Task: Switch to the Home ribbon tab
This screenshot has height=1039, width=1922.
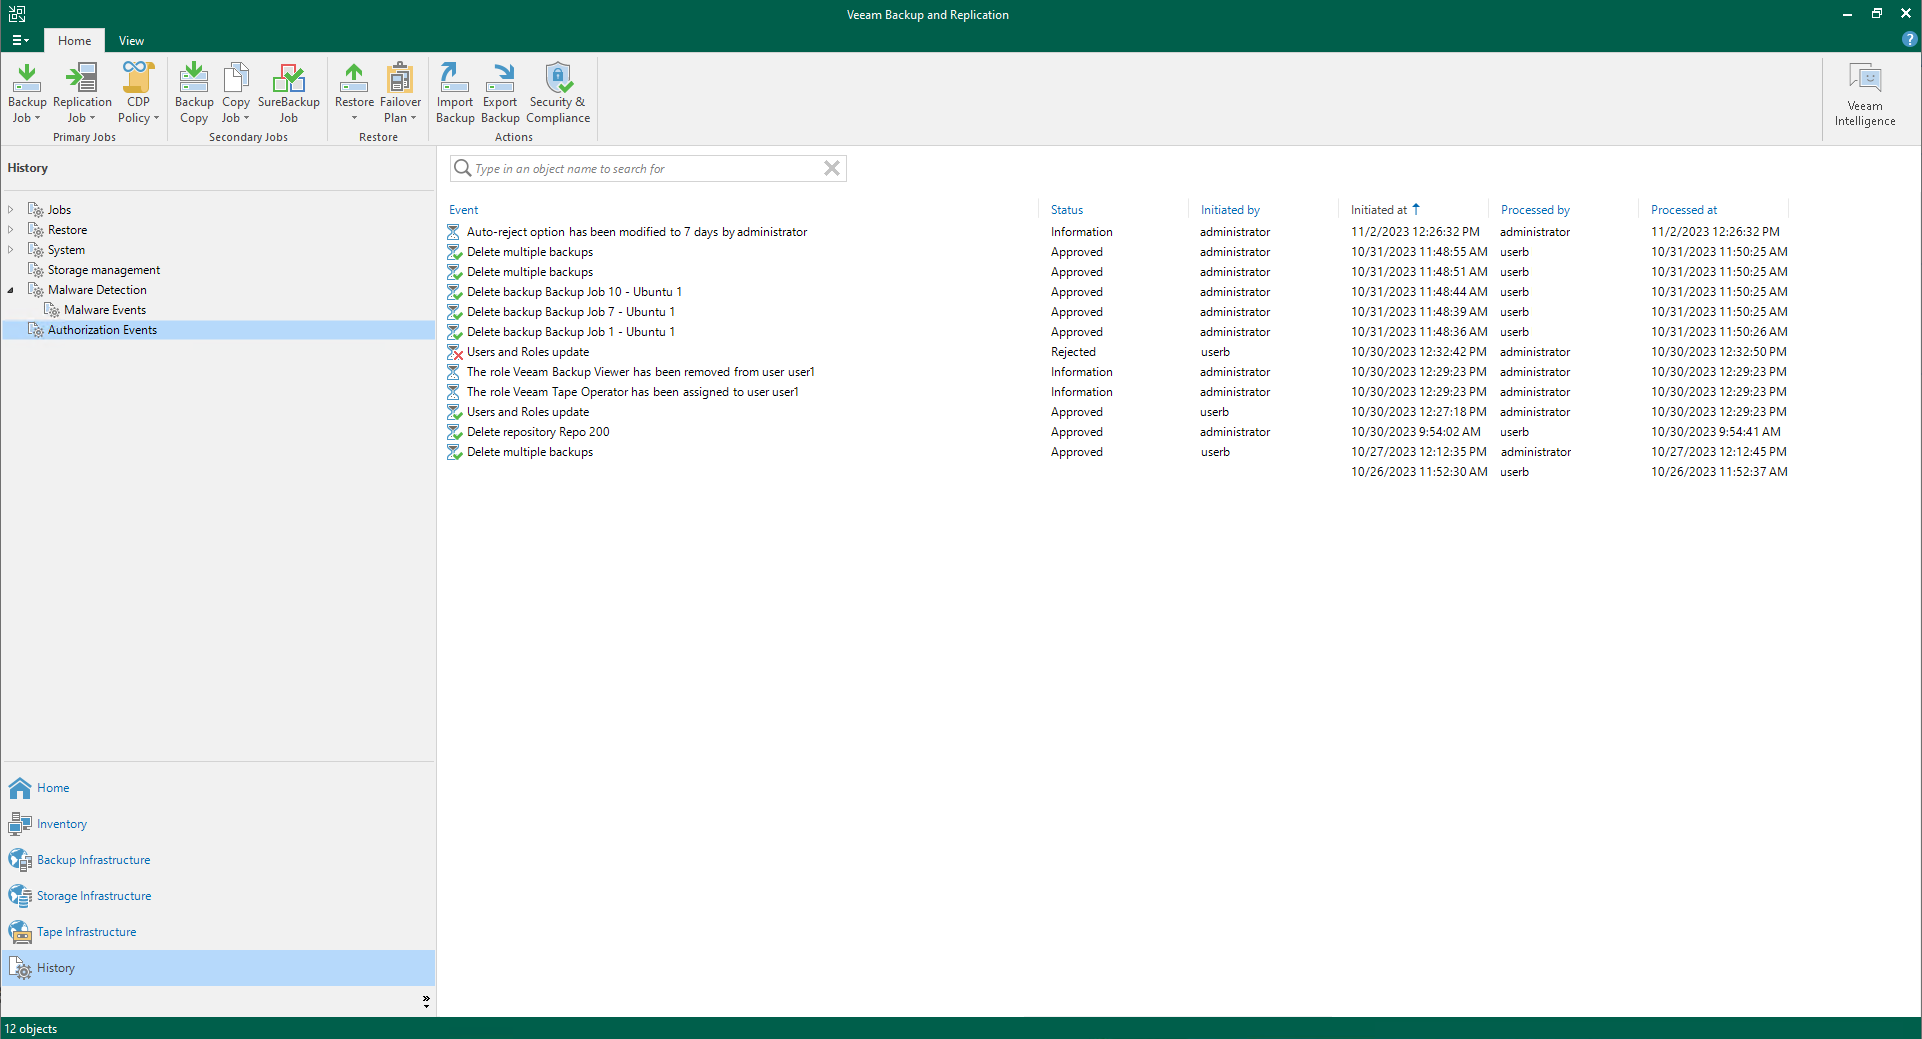Action: [74, 40]
